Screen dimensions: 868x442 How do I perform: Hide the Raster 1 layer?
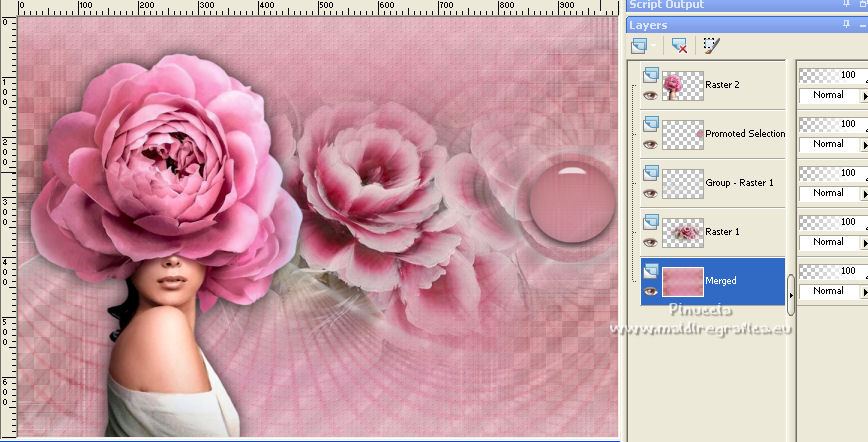coord(650,243)
